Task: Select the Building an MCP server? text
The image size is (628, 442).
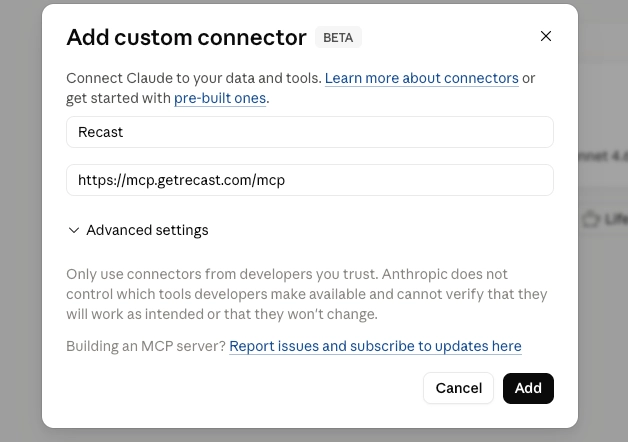Action: 146,346
